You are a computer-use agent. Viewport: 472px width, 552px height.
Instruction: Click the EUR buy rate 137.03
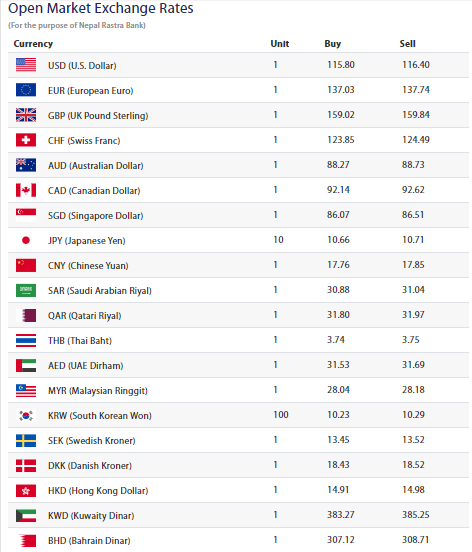point(341,90)
